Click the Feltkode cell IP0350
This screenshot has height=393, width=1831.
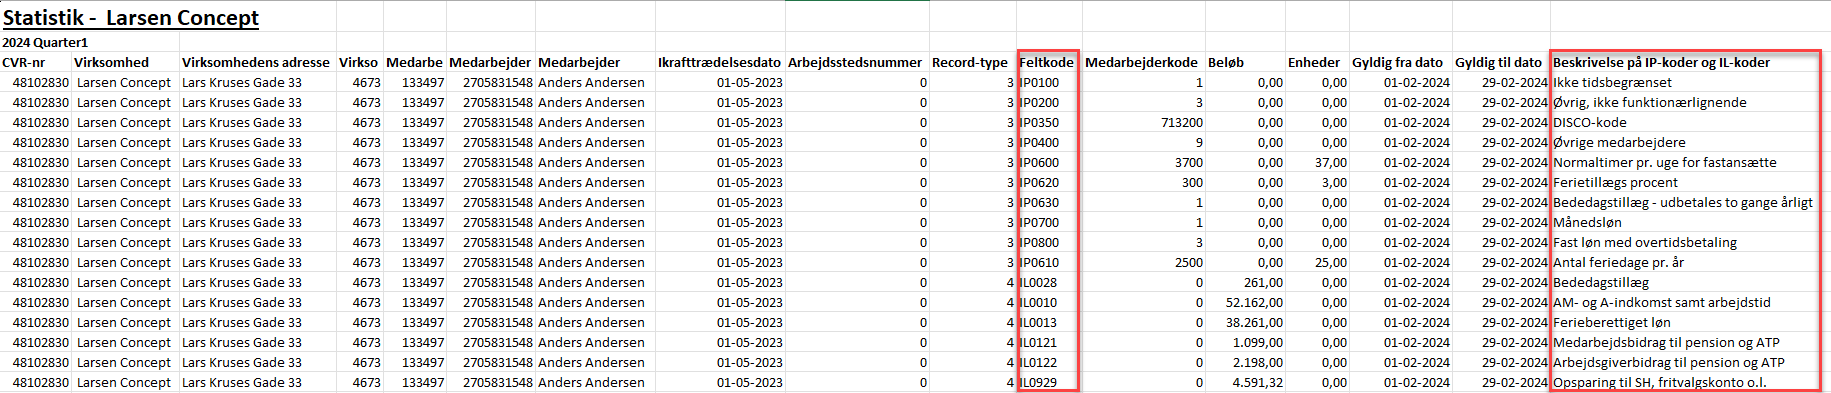[1039, 122]
